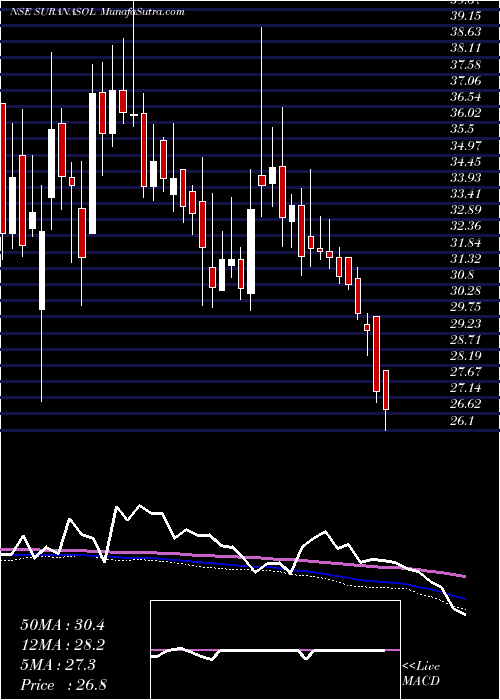500x700 pixels.
Task: Click the 36.02 price axis label
Action: point(466,113)
